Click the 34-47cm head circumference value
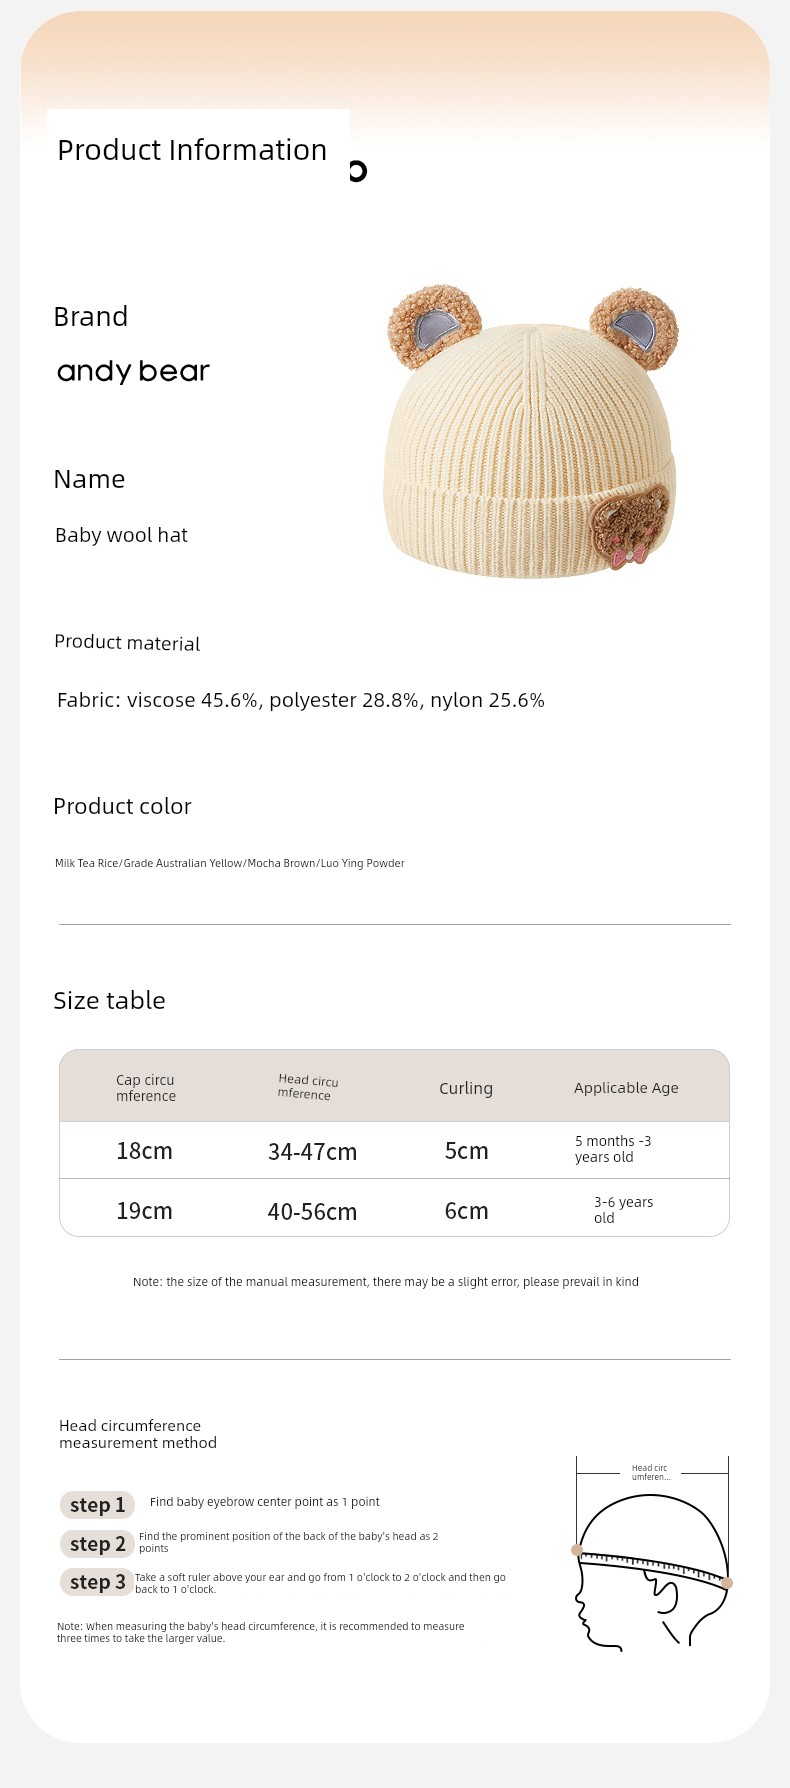This screenshot has width=790, height=1788. click(x=312, y=1152)
